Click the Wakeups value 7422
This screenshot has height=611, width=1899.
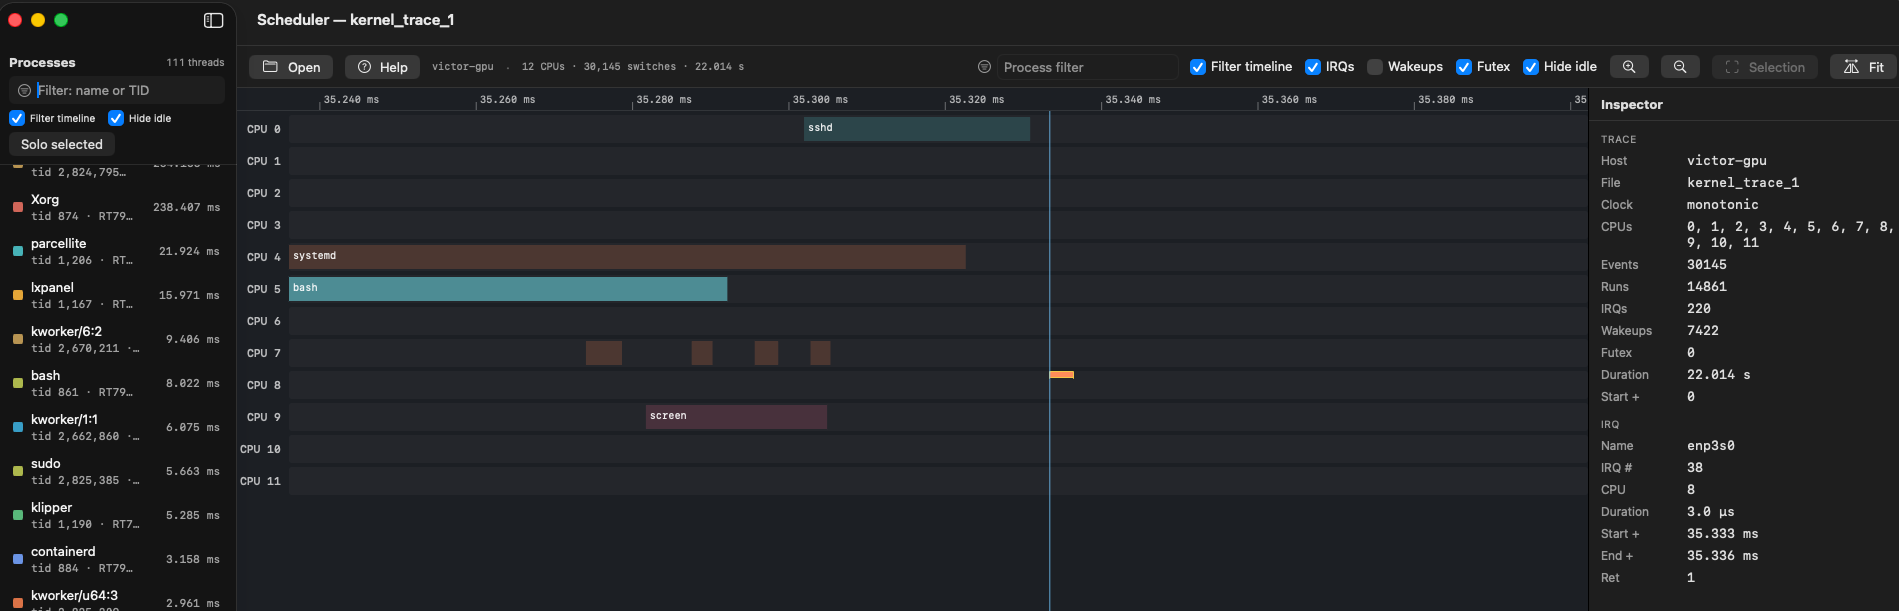(1702, 330)
